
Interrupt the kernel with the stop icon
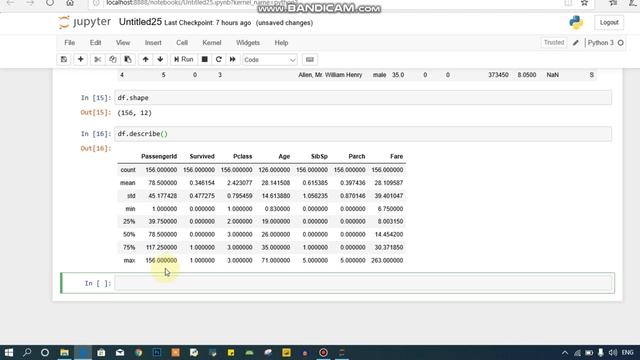pyautogui.click(x=204, y=60)
